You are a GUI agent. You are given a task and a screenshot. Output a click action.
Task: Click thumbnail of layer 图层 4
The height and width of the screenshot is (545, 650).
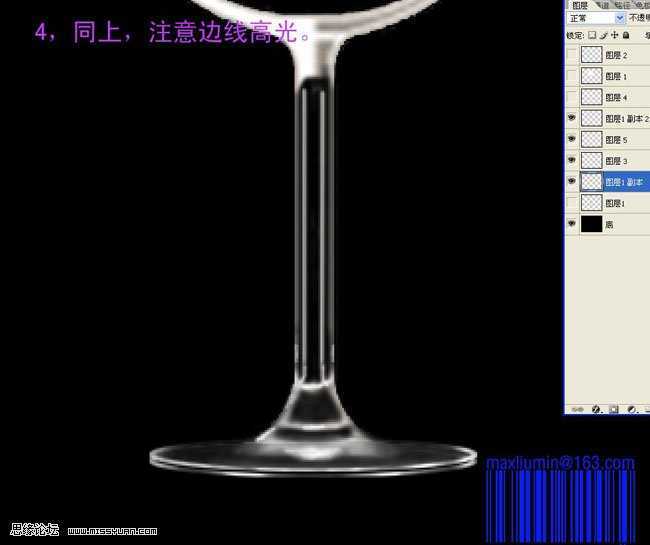pos(592,97)
